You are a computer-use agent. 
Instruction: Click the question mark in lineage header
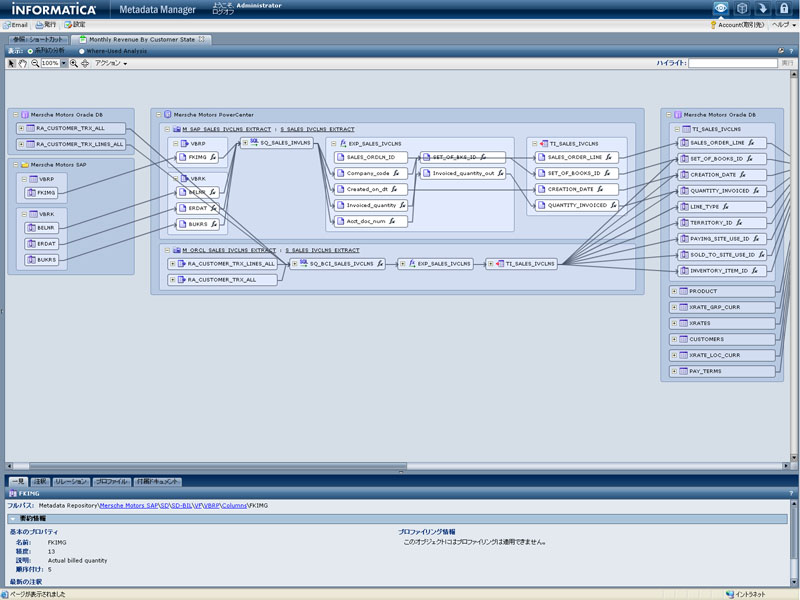pyautogui.click(x=791, y=51)
